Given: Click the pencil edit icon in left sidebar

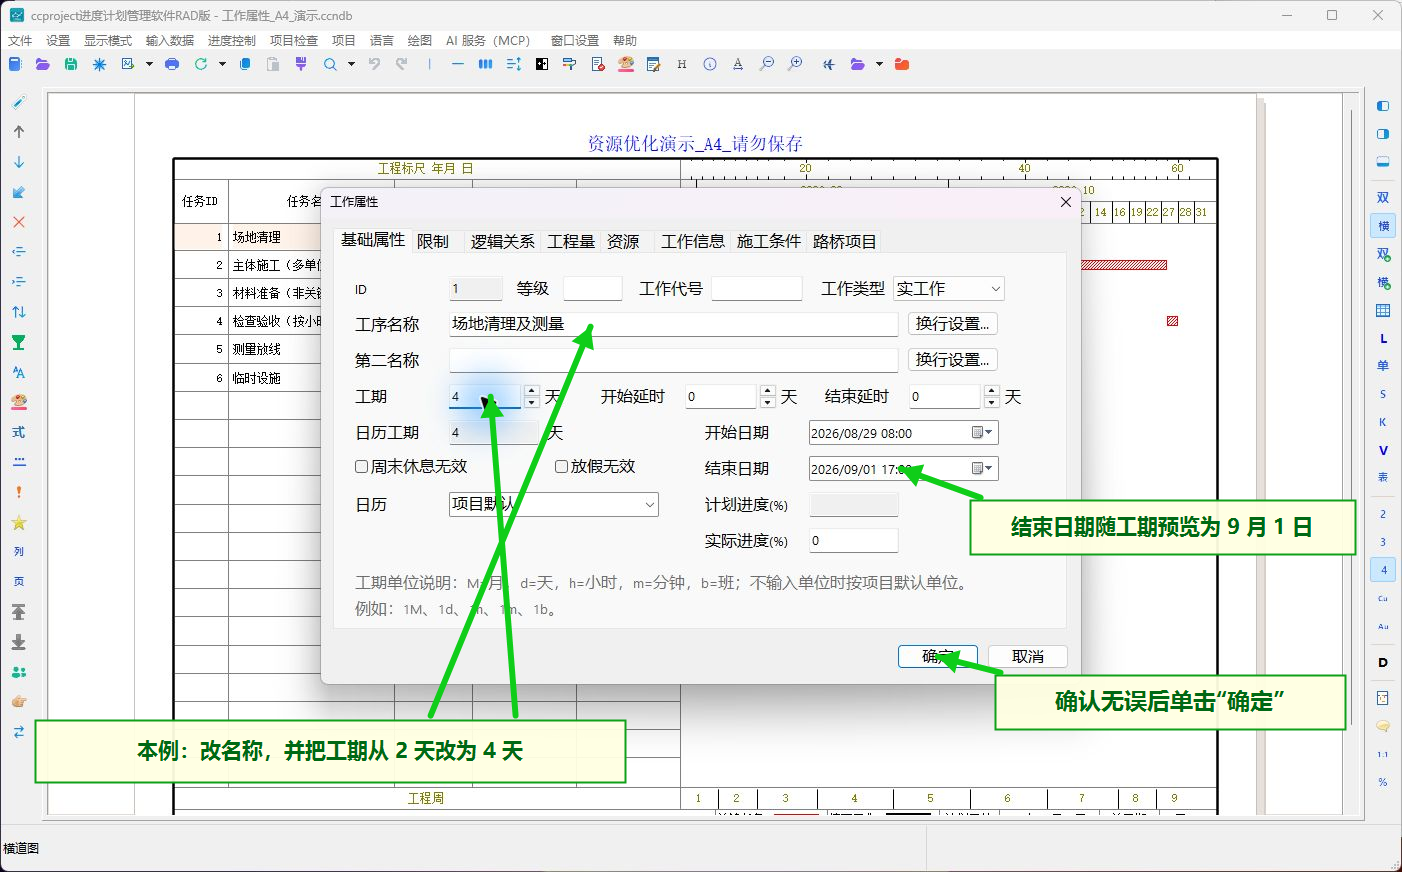Looking at the screenshot, I should coord(19,102).
